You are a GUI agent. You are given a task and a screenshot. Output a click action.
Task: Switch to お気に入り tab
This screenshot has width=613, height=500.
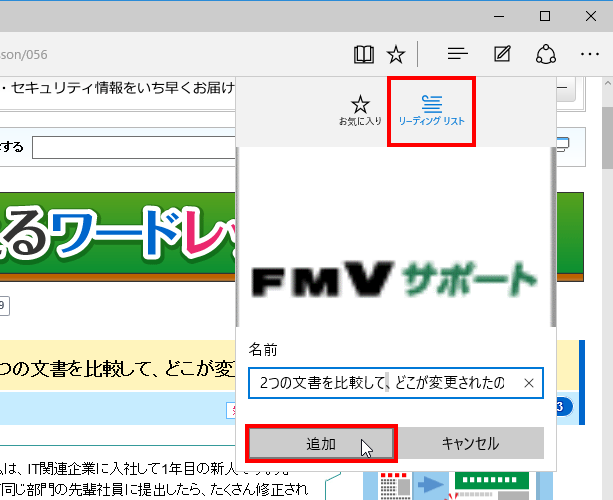(x=360, y=110)
